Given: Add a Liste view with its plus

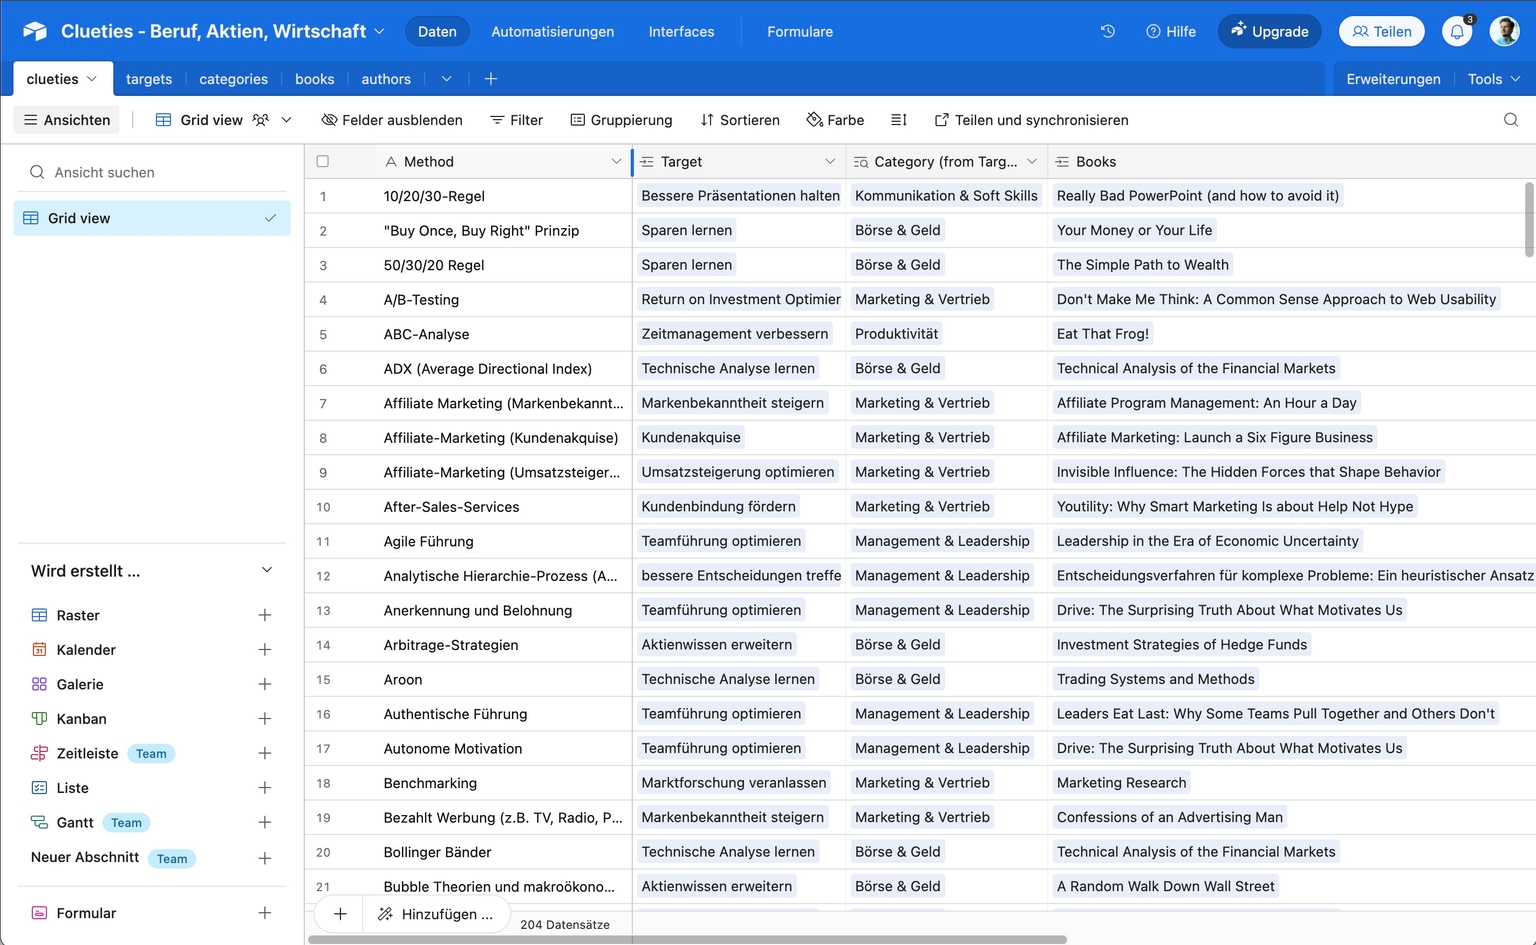Looking at the screenshot, I should coord(265,788).
